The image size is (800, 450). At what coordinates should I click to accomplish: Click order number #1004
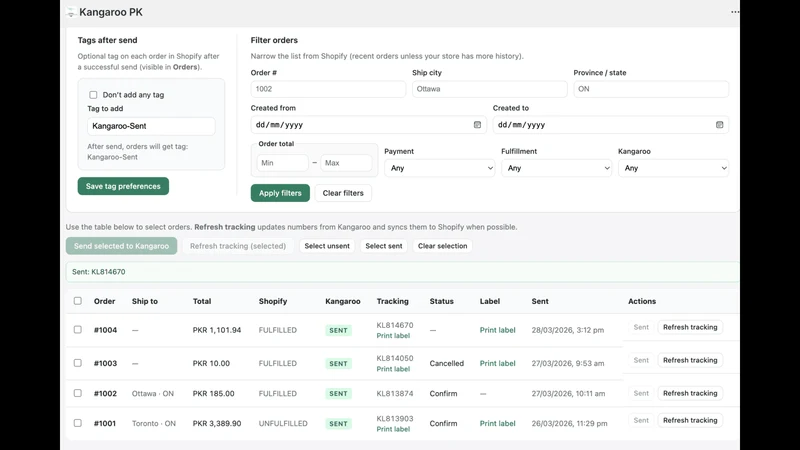(x=105, y=330)
